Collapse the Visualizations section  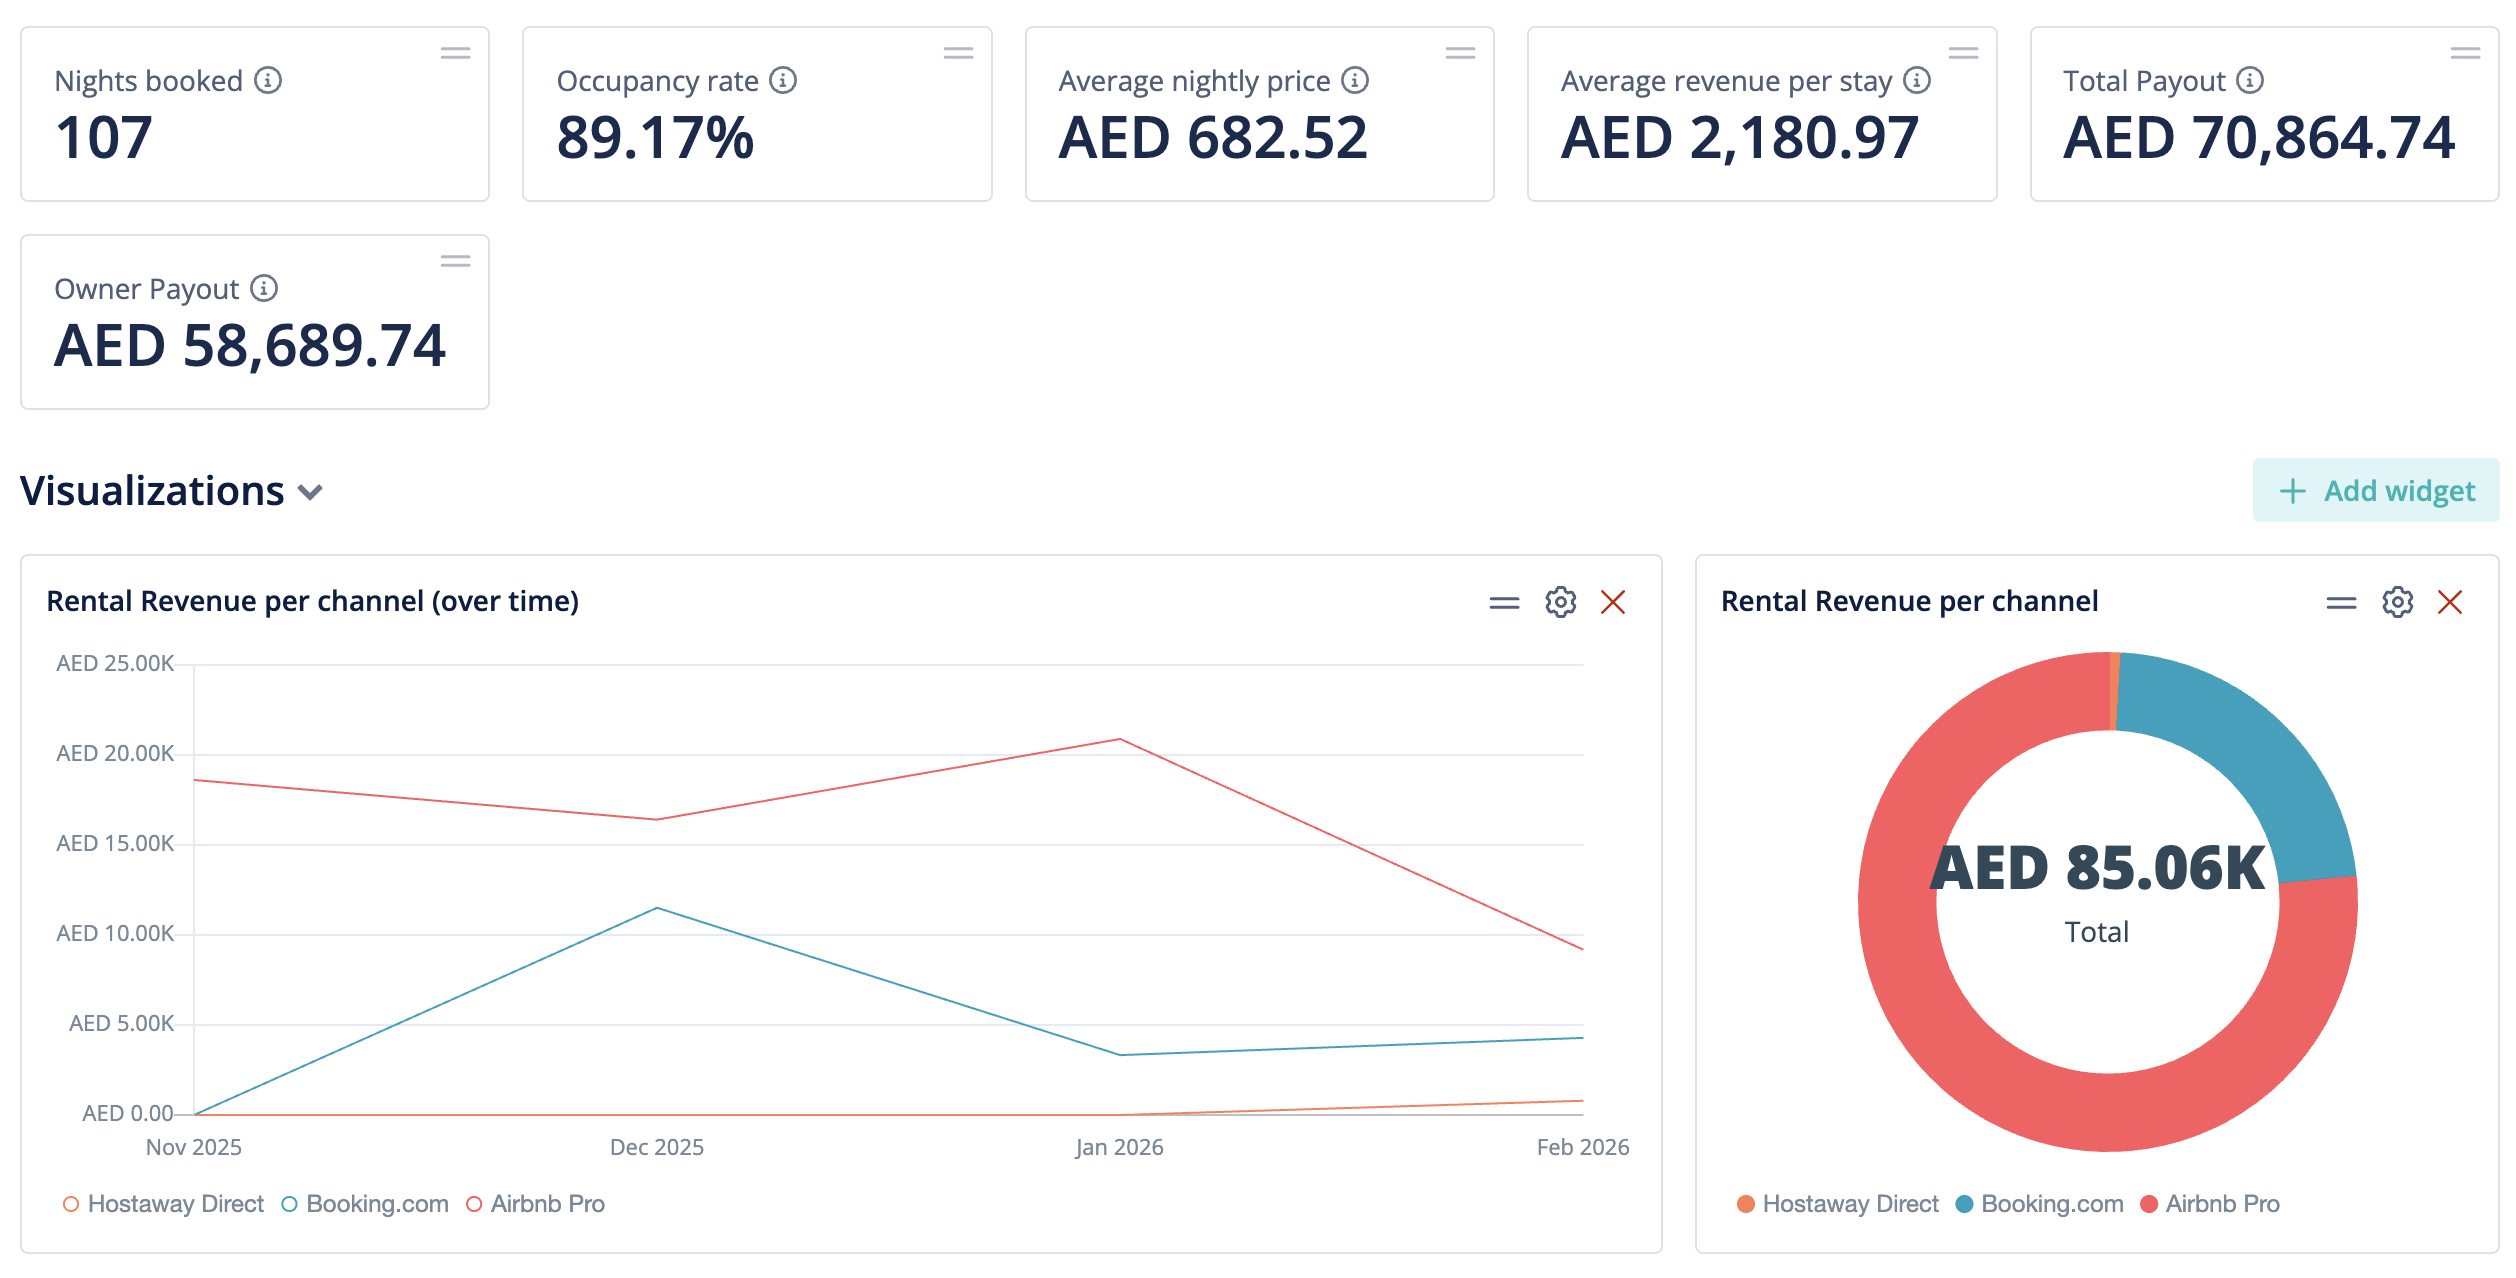point(310,492)
